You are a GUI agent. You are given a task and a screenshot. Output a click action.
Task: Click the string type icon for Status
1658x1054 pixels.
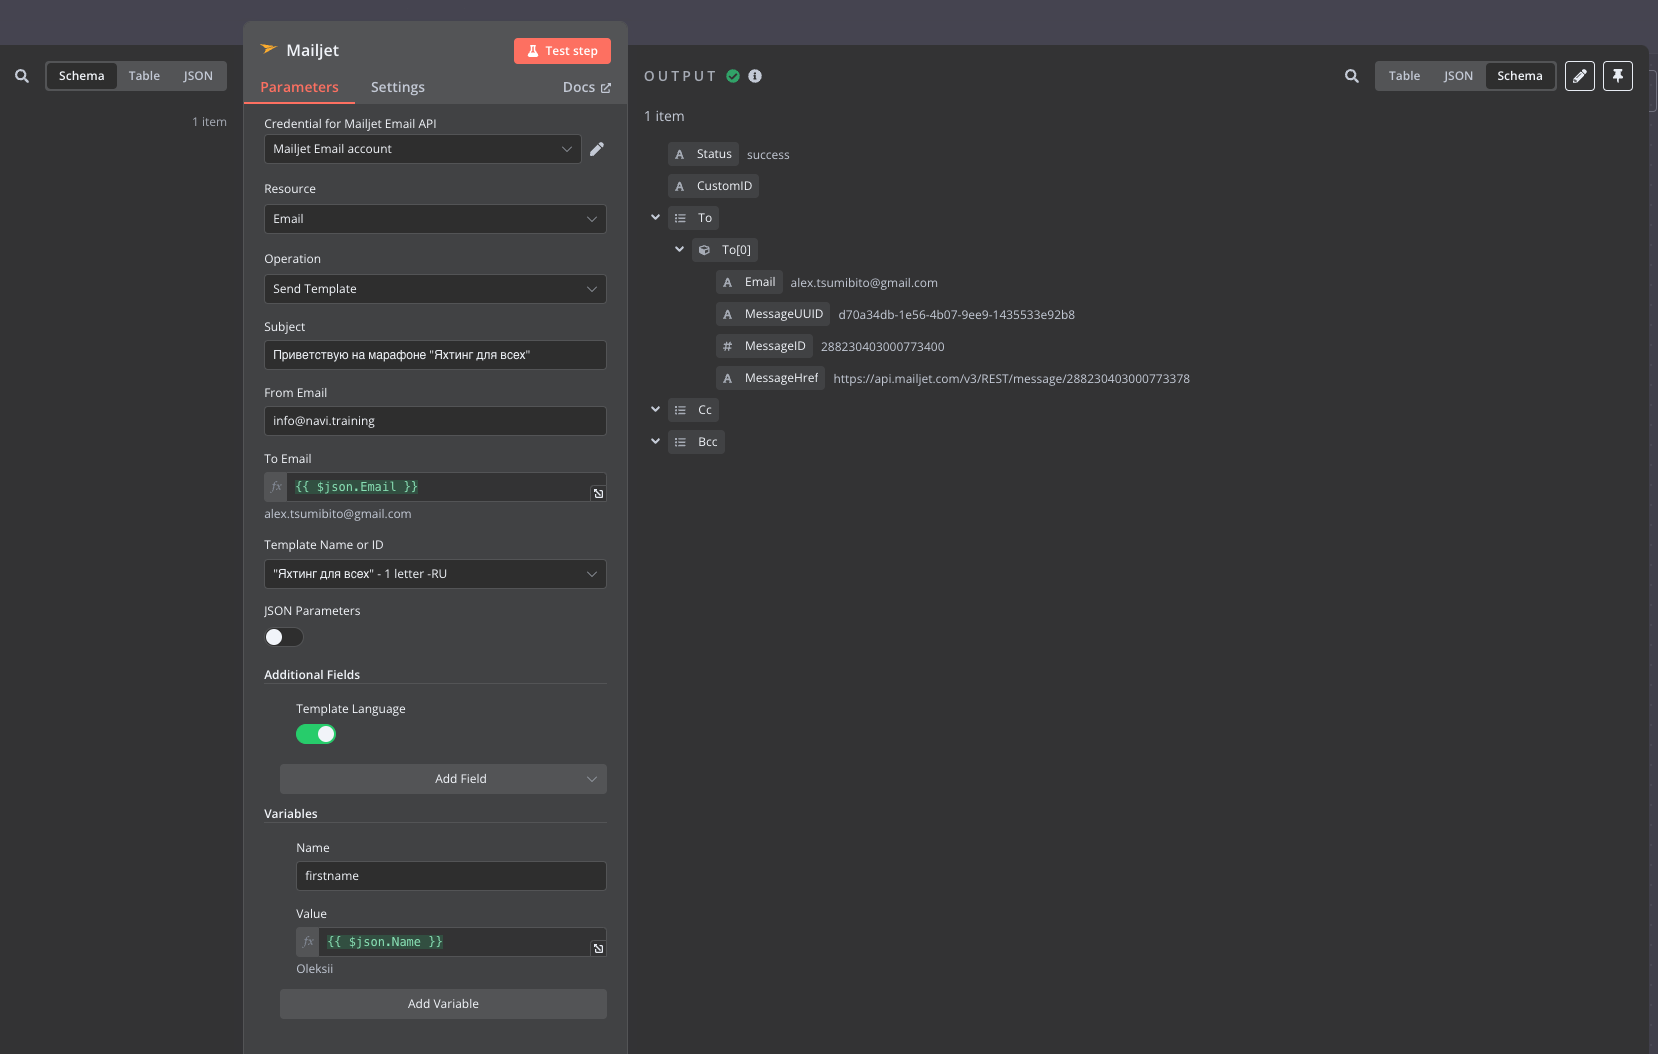point(680,154)
